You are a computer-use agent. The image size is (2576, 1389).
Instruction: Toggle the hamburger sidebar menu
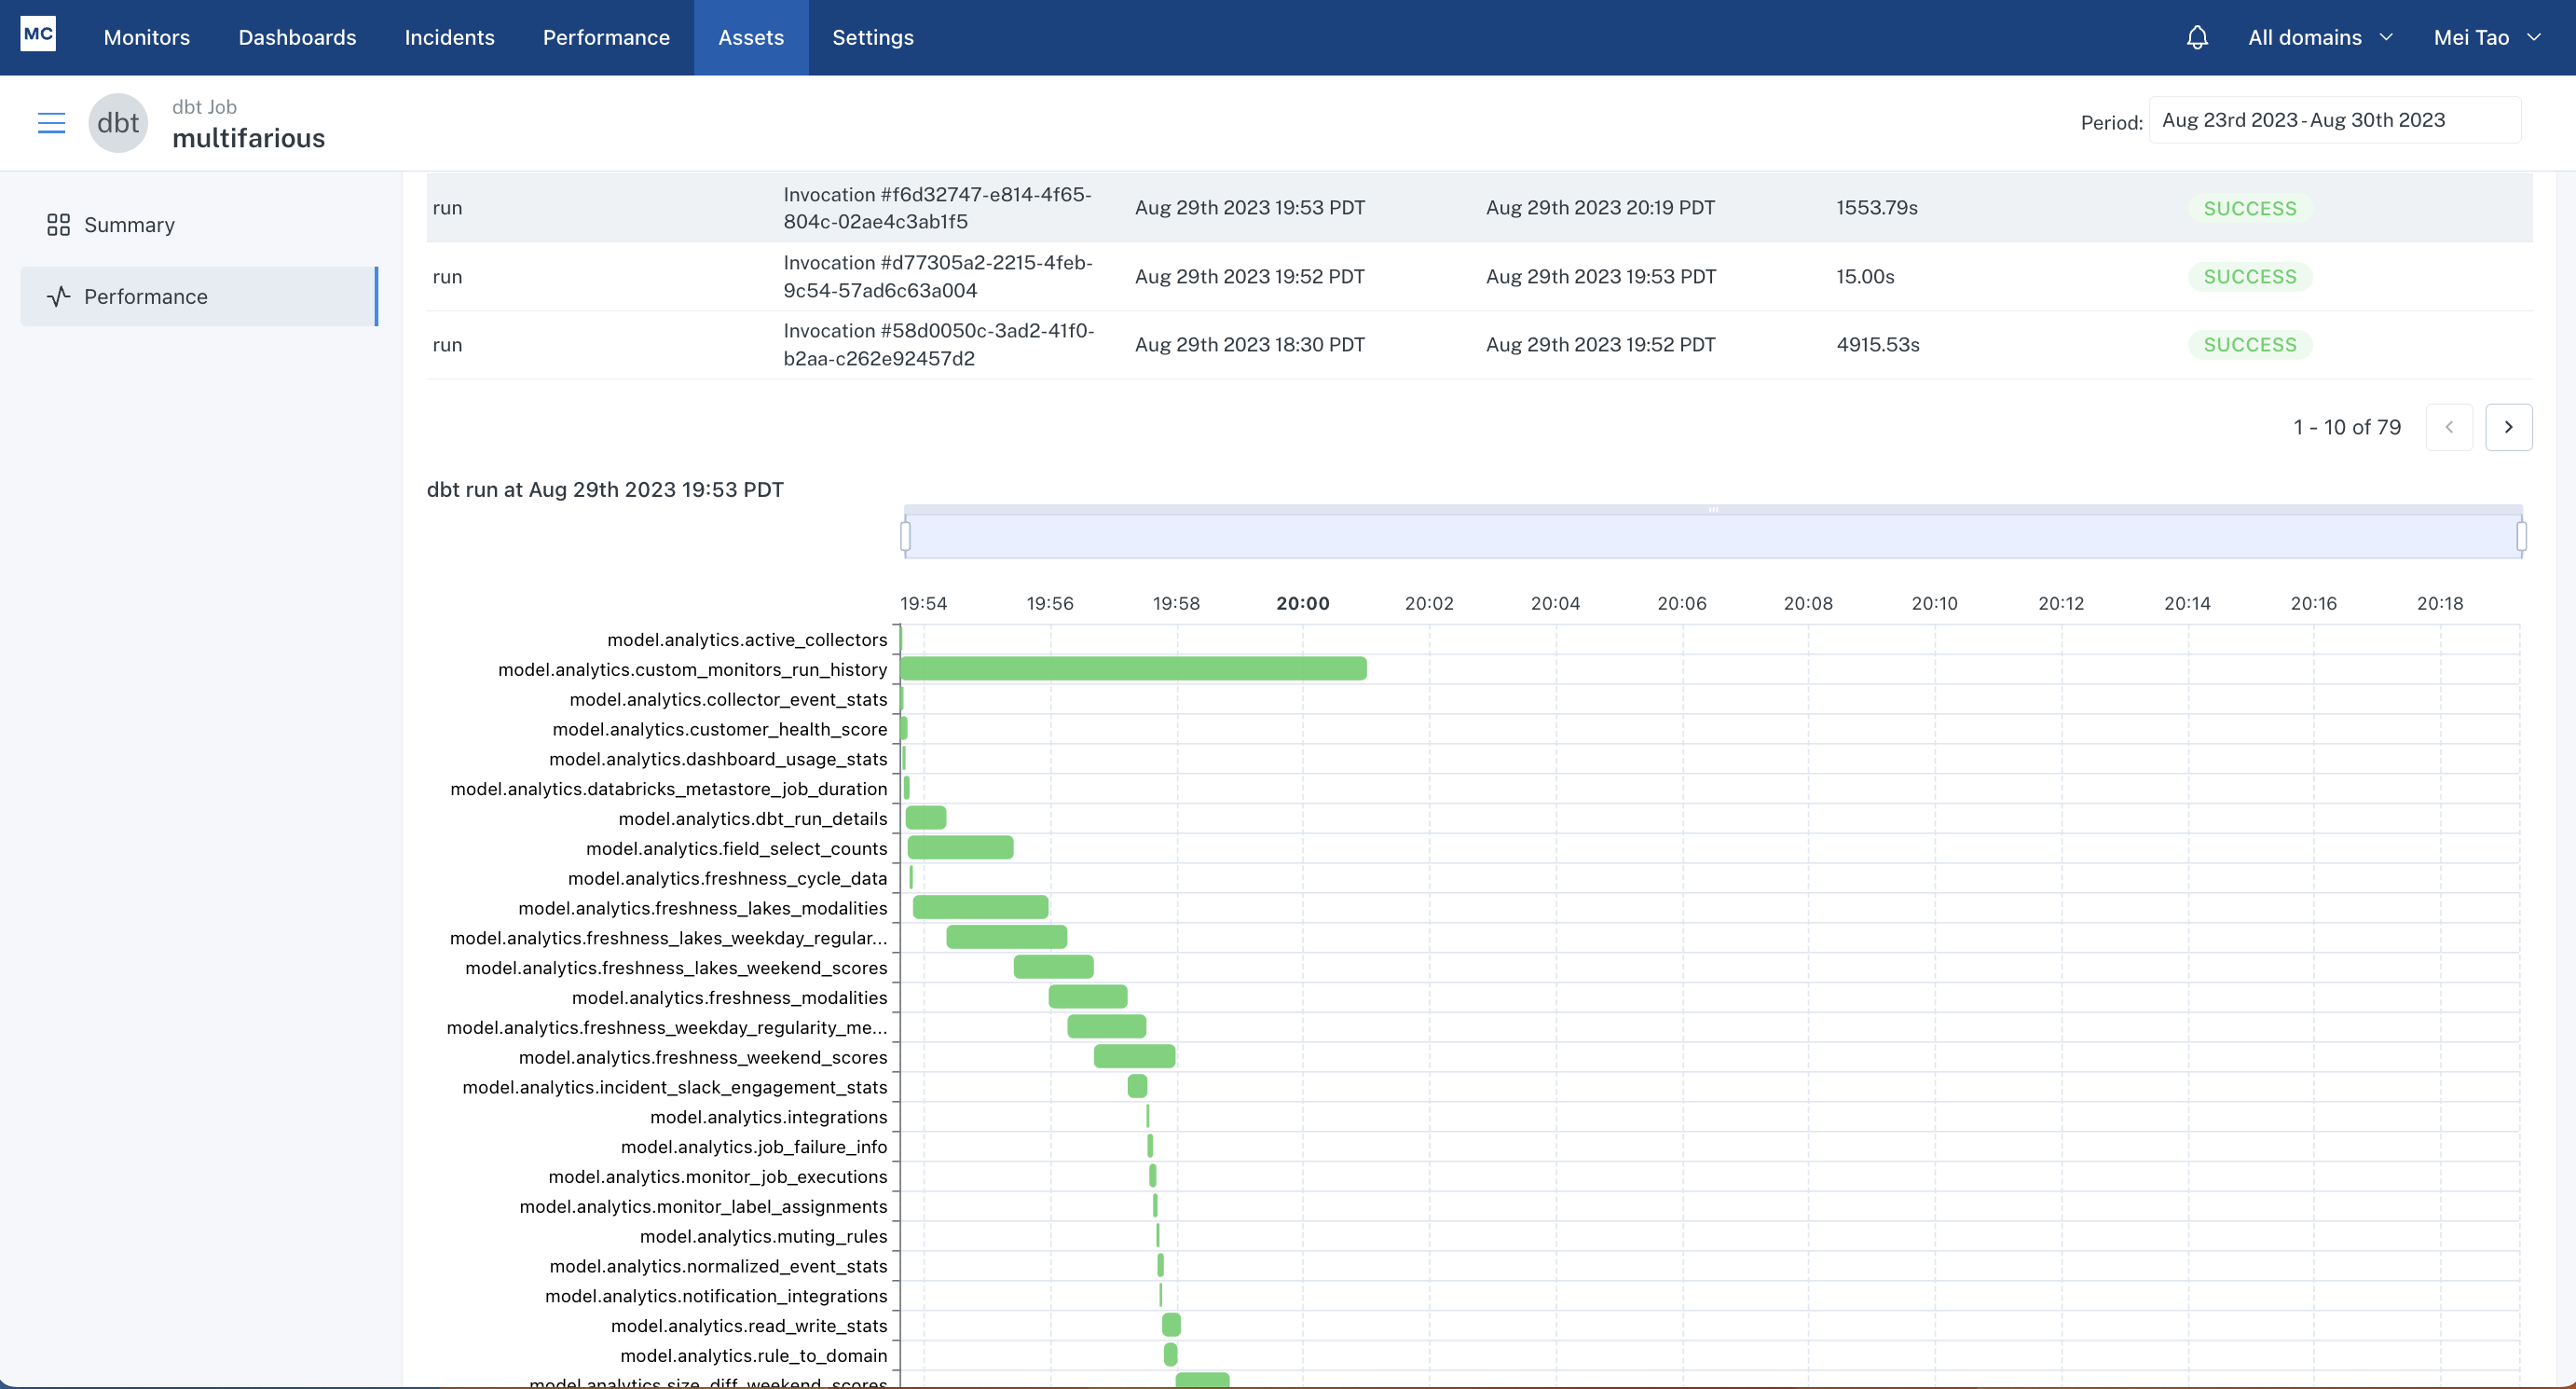51,123
